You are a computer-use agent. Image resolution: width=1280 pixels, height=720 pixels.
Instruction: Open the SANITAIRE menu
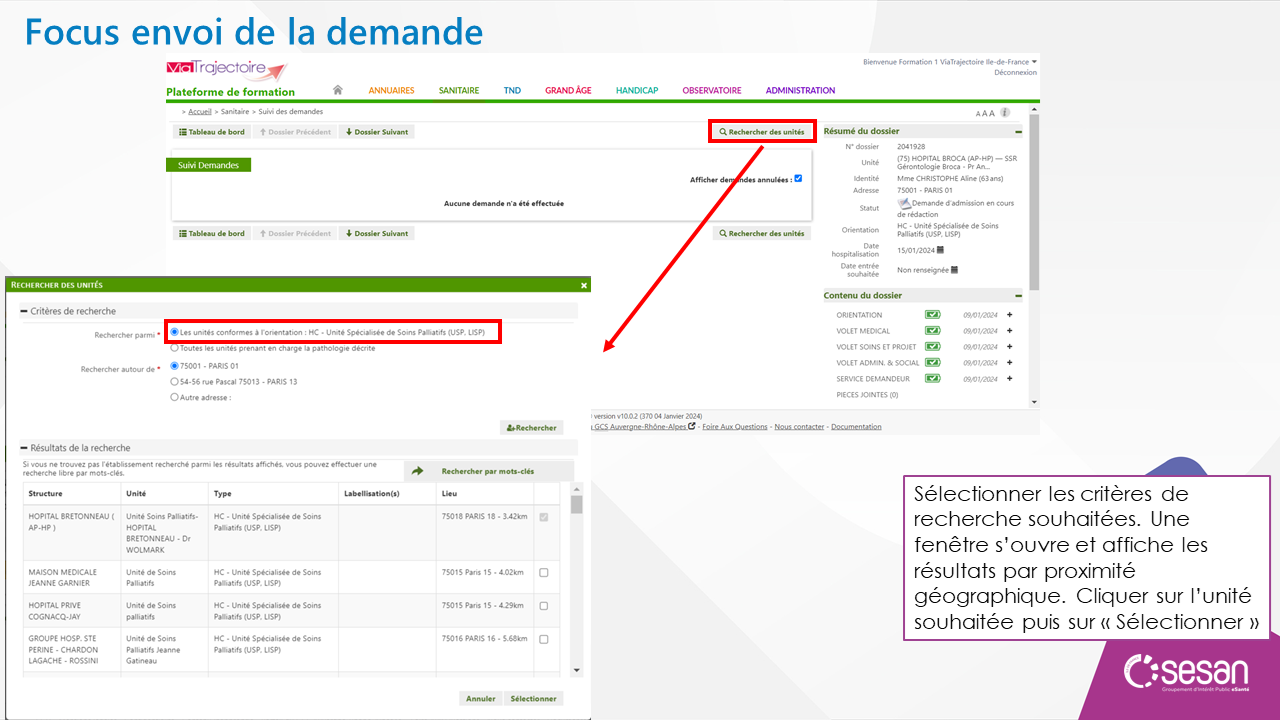[458, 90]
